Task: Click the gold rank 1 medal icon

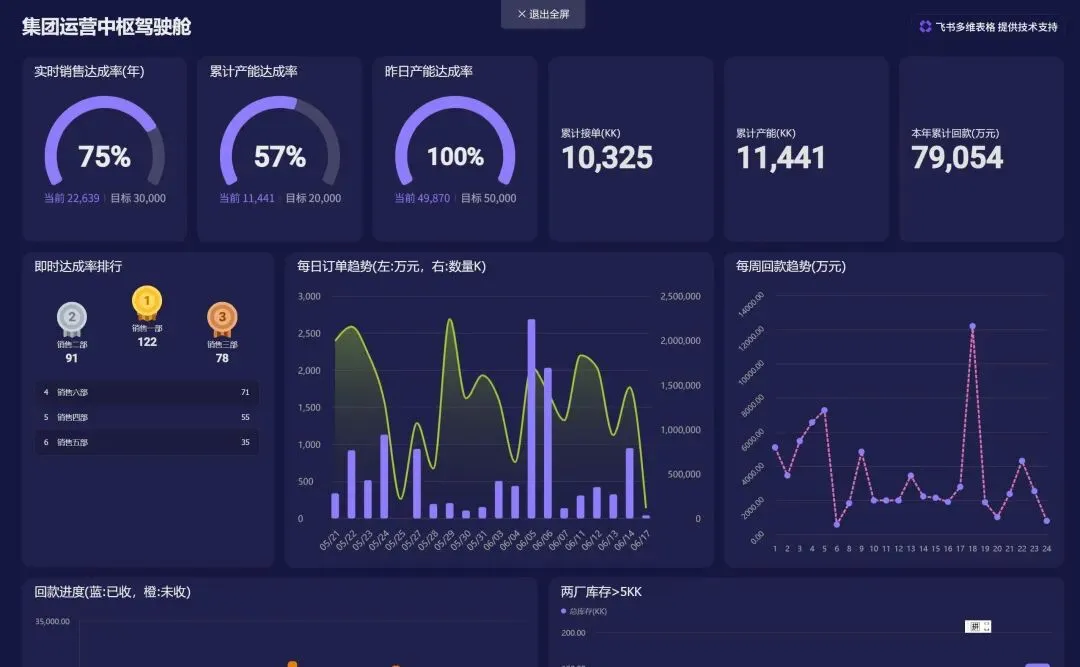Action: coord(147,302)
